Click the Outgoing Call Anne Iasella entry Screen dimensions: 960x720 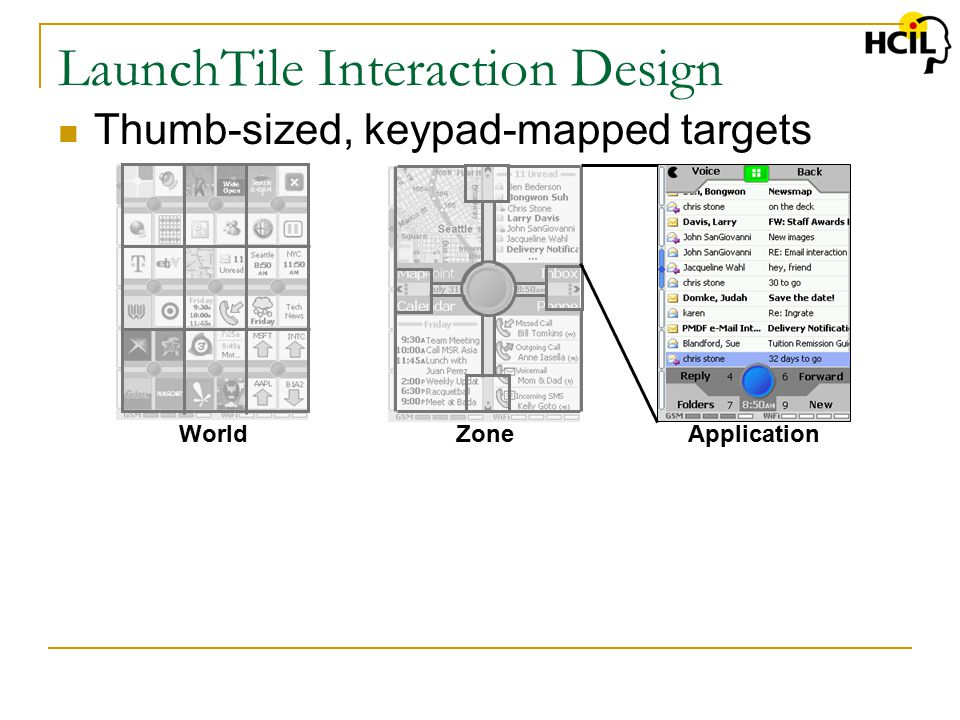pos(537,352)
